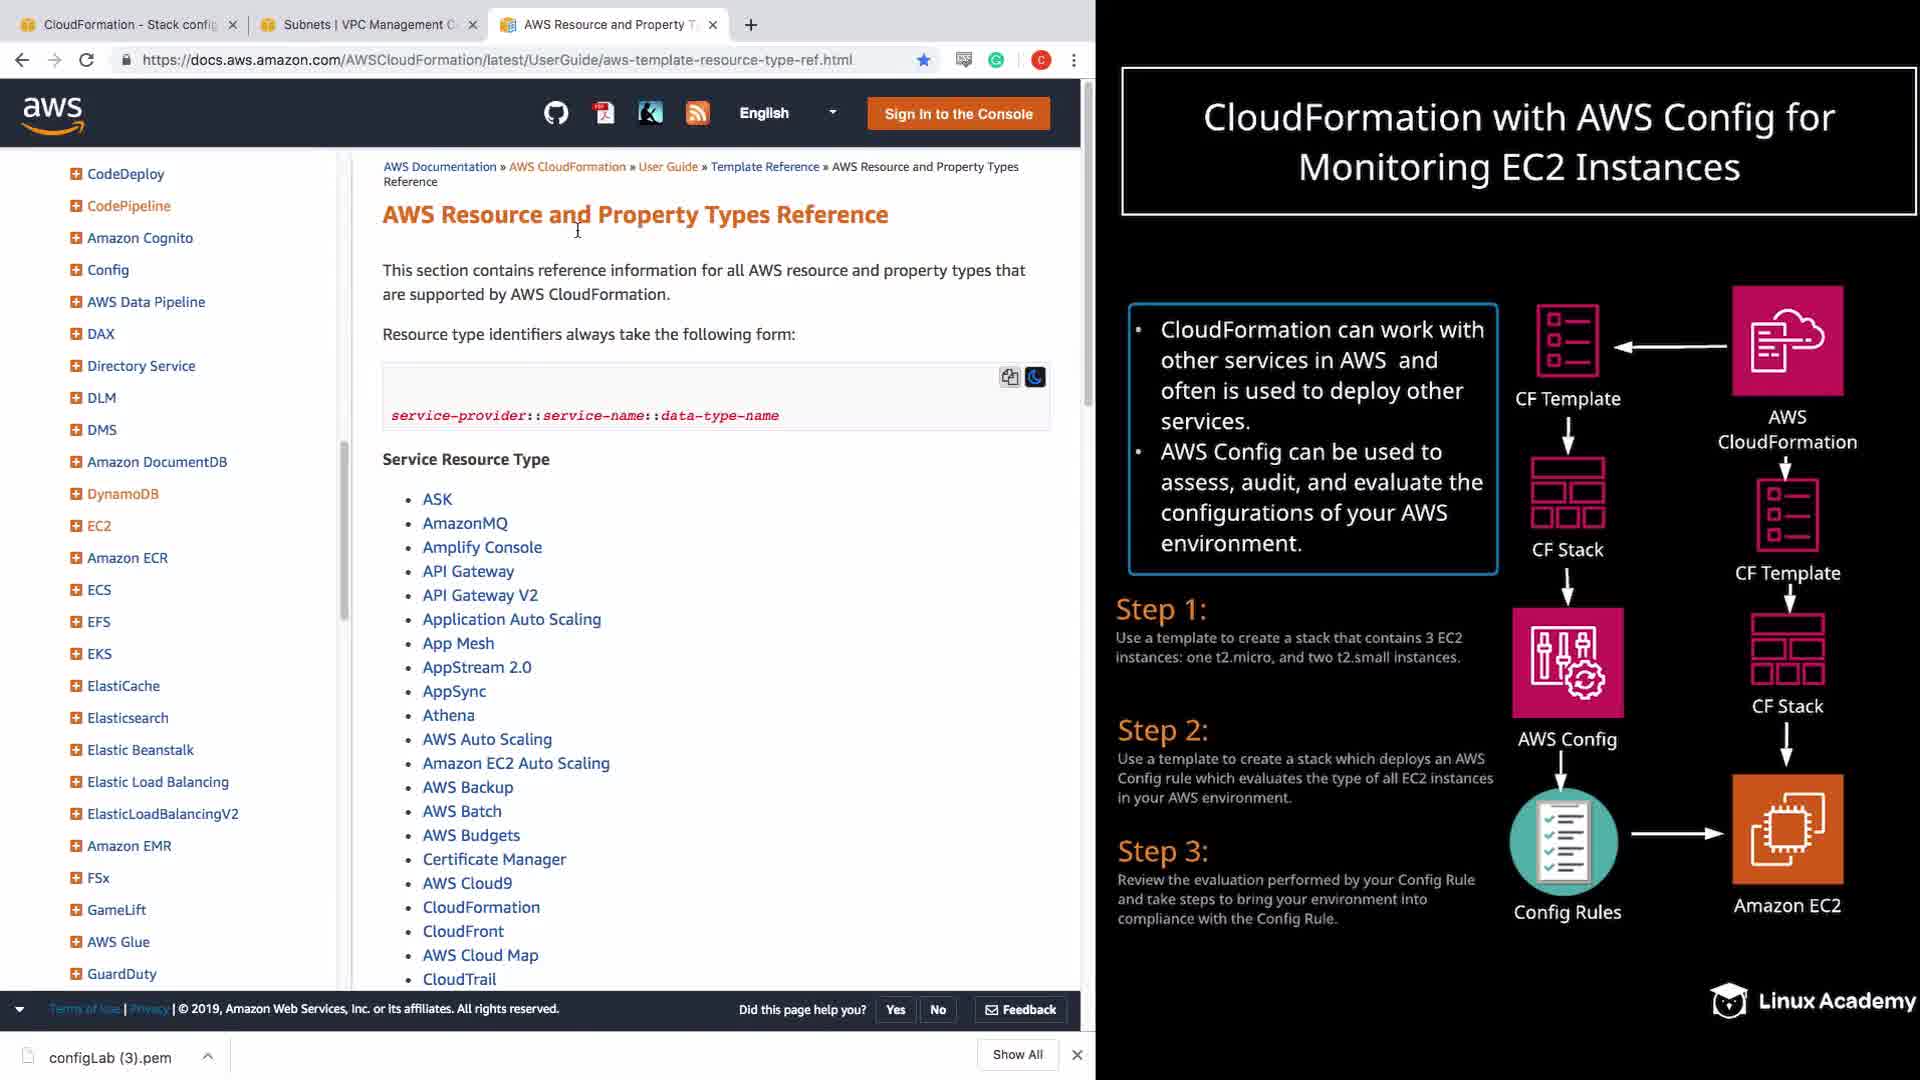Open the Kindle version icon
Viewport: 1920px width, 1080px height.
[x=650, y=113]
